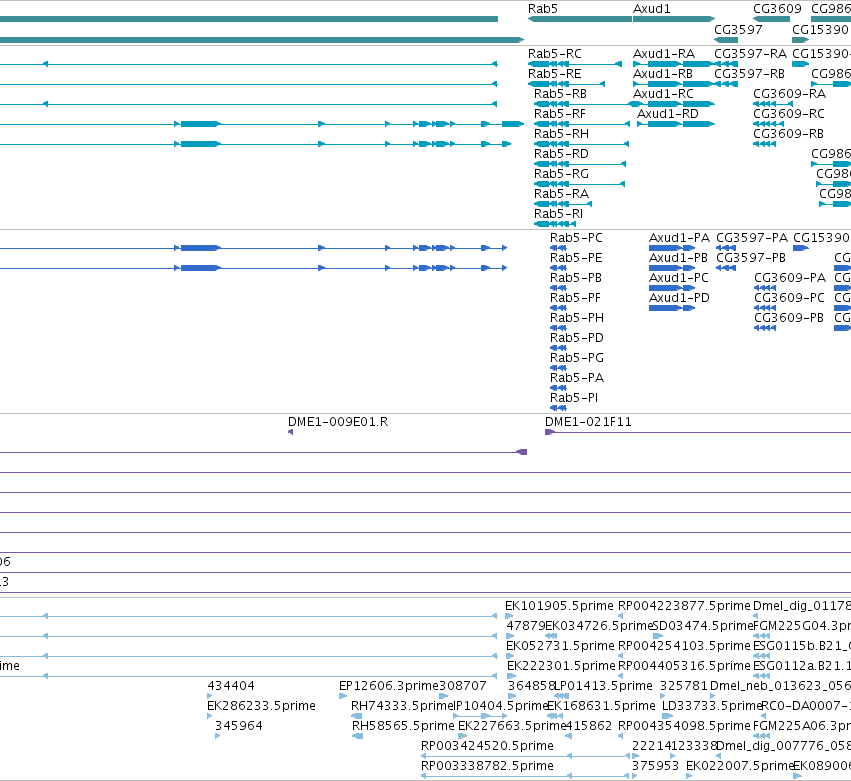Viewport: 851px width, 781px height.
Task: Select the Axud1 gene label
Action: tap(651, 9)
